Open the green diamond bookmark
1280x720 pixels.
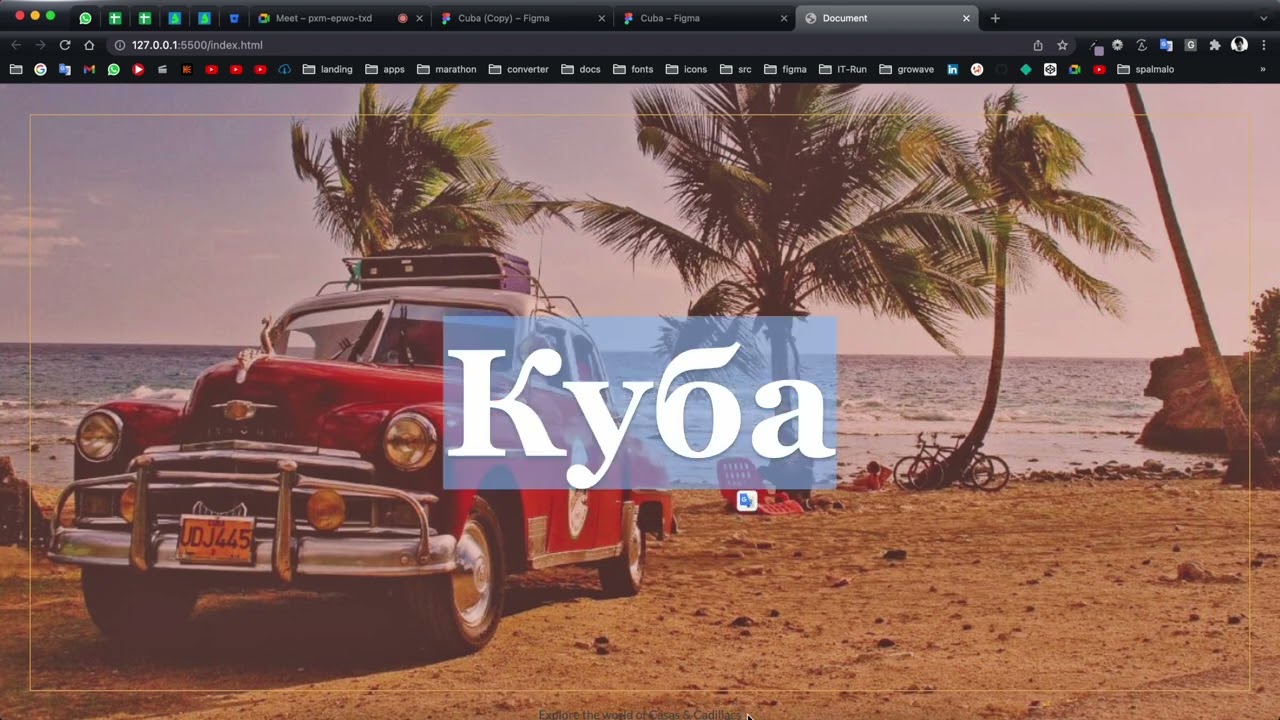(1026, 69)
